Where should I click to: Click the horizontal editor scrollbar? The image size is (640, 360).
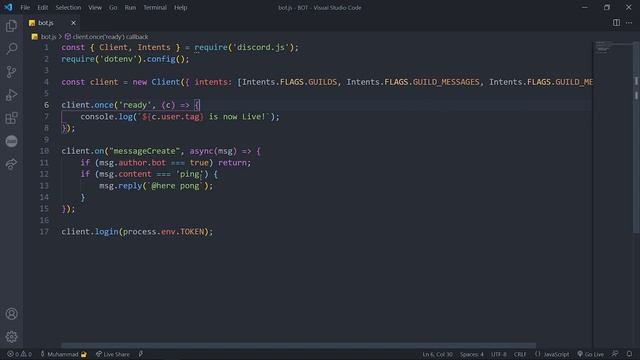click(x=298, y=345)
